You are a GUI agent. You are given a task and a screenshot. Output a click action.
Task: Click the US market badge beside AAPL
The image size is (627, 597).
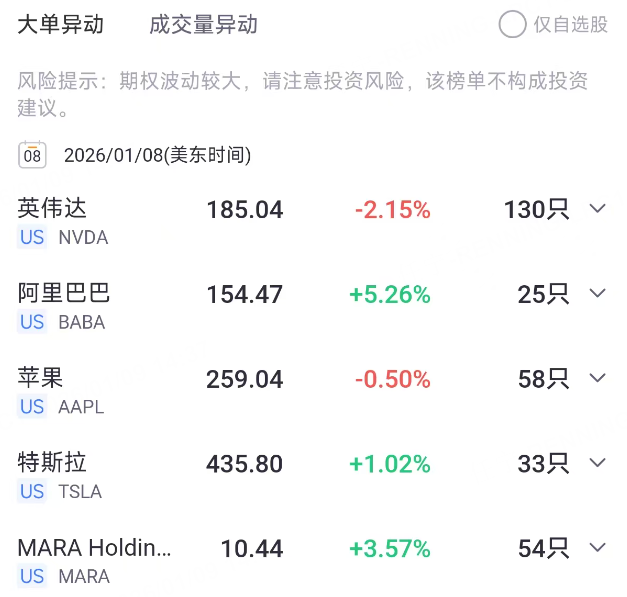coord(32,407)
